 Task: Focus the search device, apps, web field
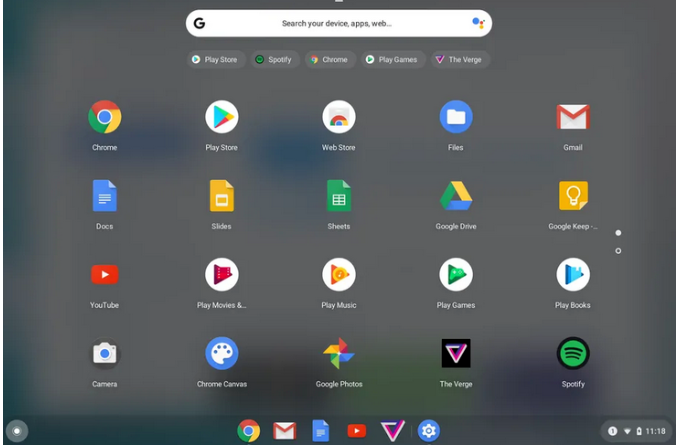[x=339, y=23]
